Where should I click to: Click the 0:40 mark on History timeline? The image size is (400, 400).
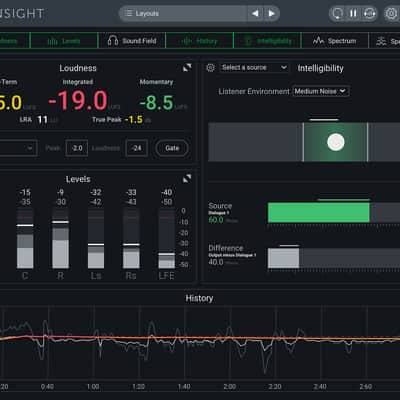tap(47, 387)
